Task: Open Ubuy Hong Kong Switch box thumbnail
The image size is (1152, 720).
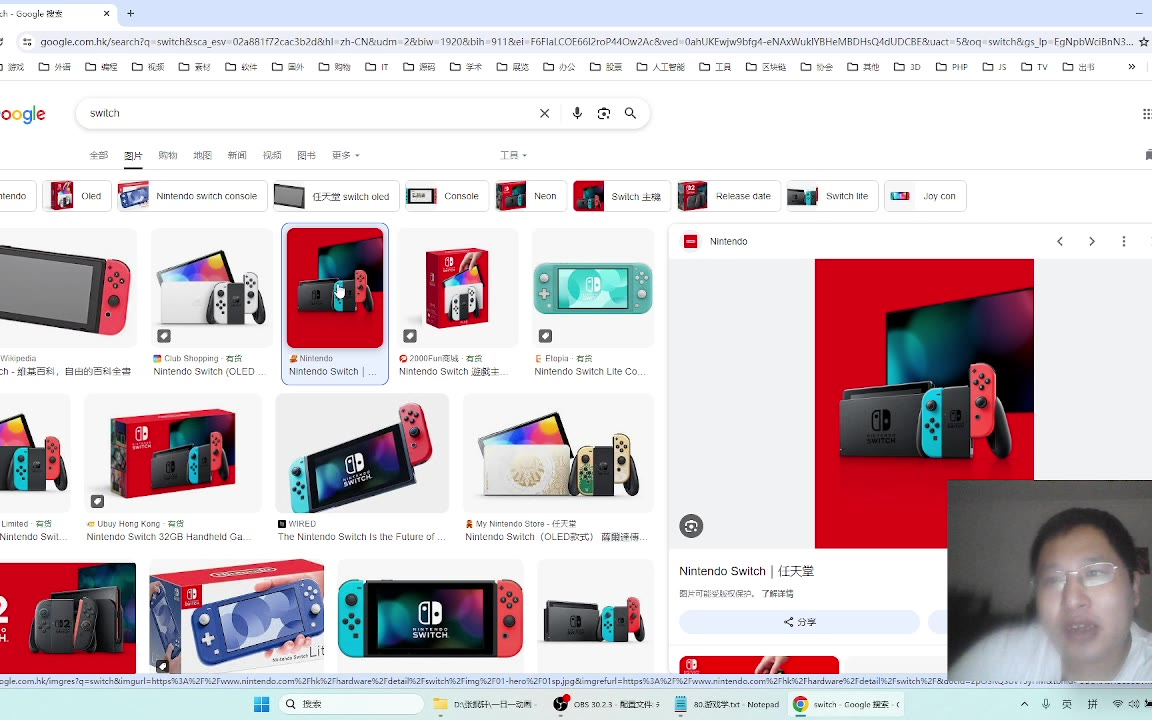Action: [x=173, y=453]
